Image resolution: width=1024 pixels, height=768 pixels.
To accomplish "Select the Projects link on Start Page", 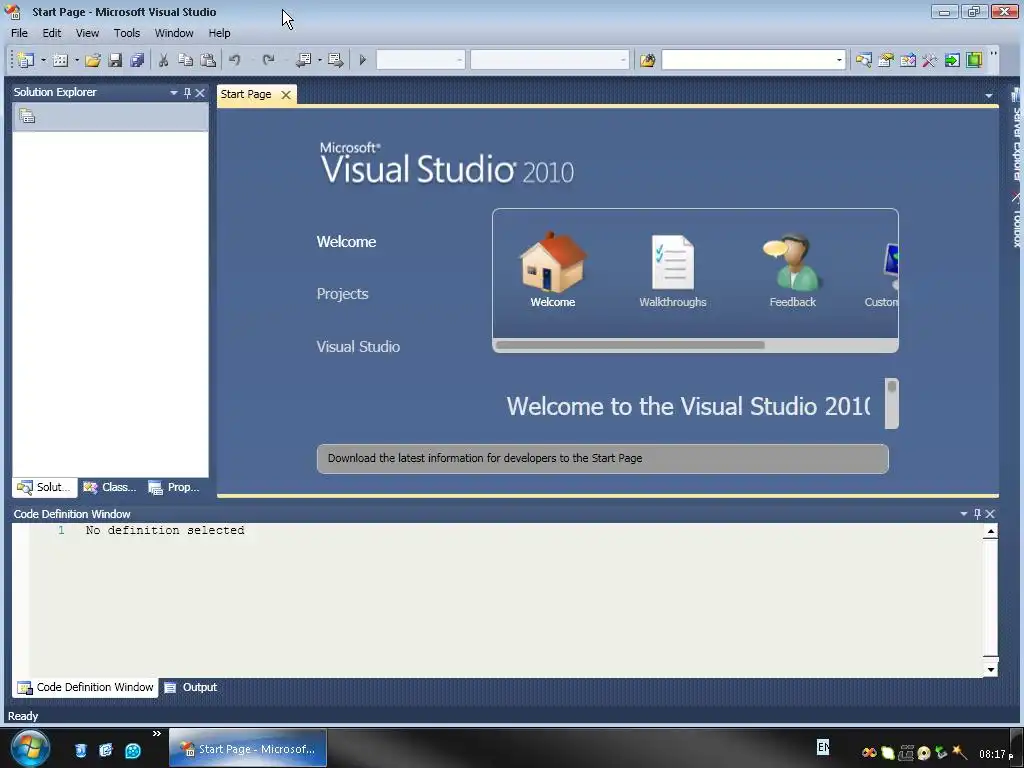I will pos(342,294).
